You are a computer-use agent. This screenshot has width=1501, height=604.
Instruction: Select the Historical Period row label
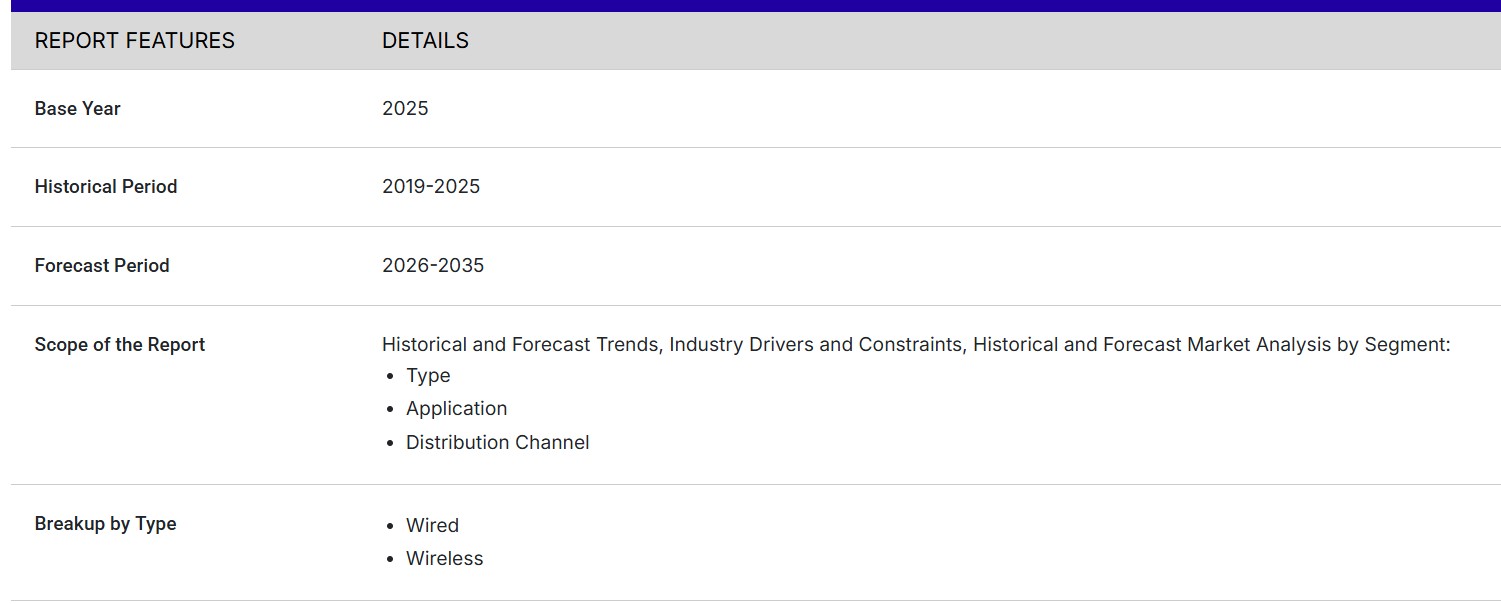tap(105, 187)
